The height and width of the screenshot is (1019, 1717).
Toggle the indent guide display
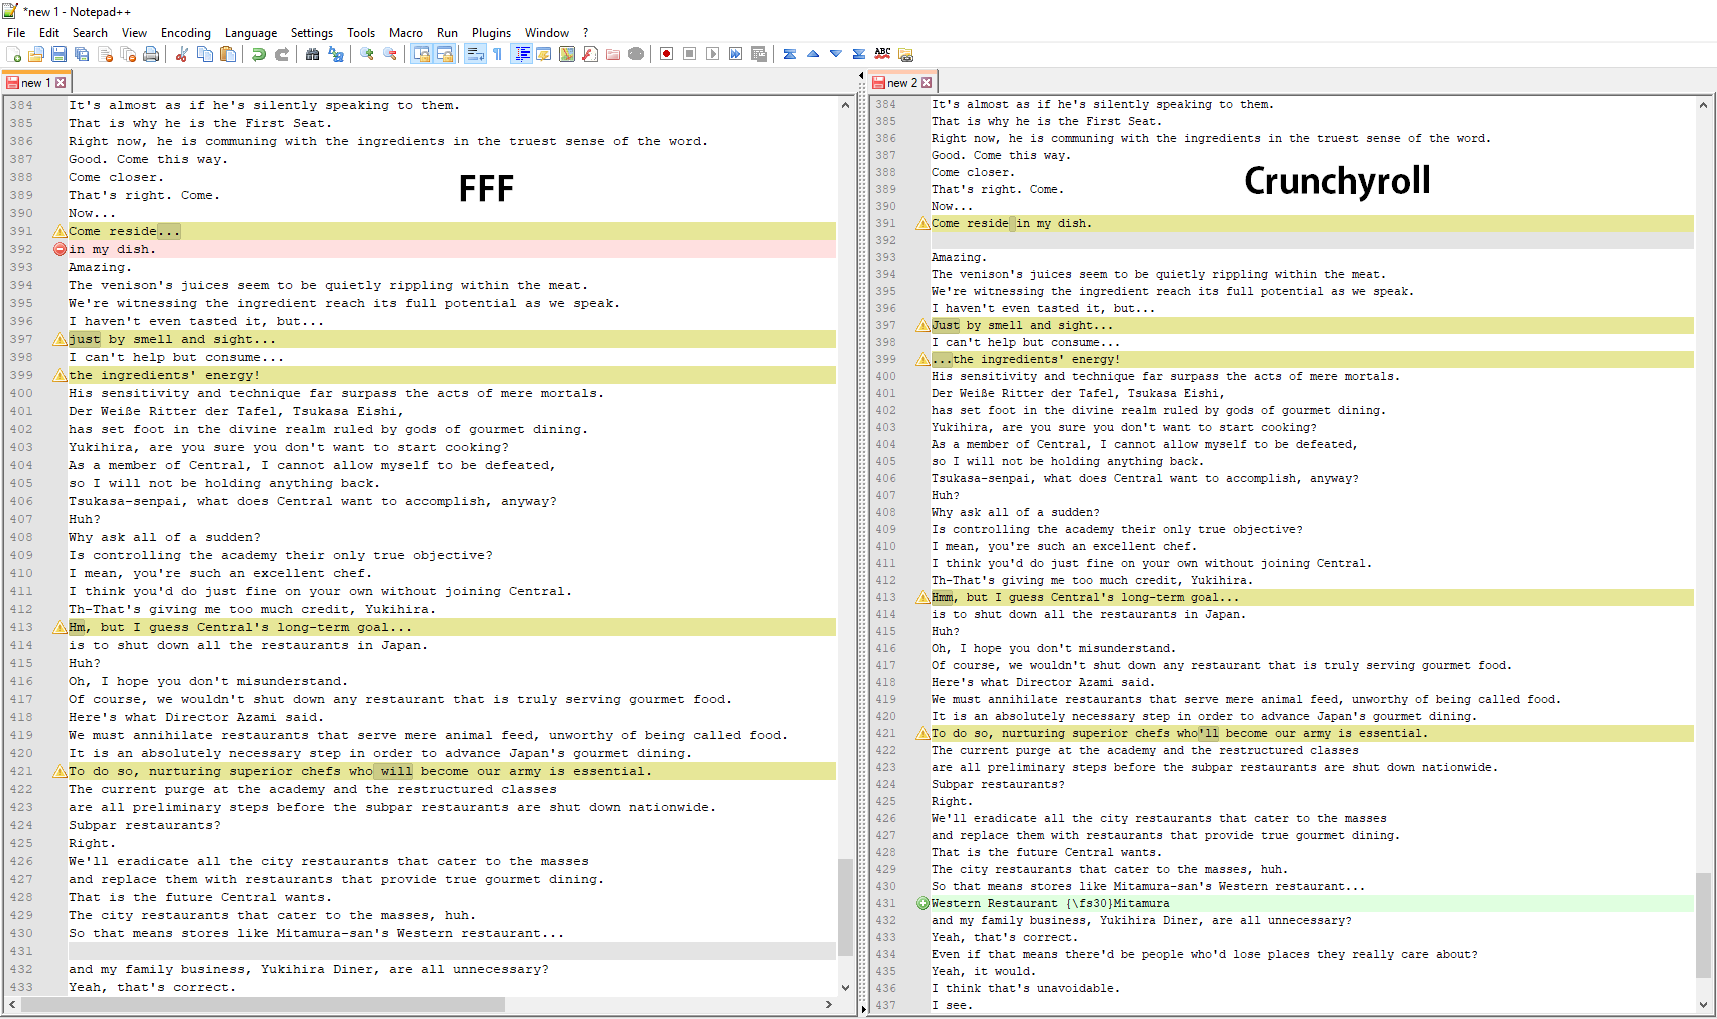(x=521, y=54)
